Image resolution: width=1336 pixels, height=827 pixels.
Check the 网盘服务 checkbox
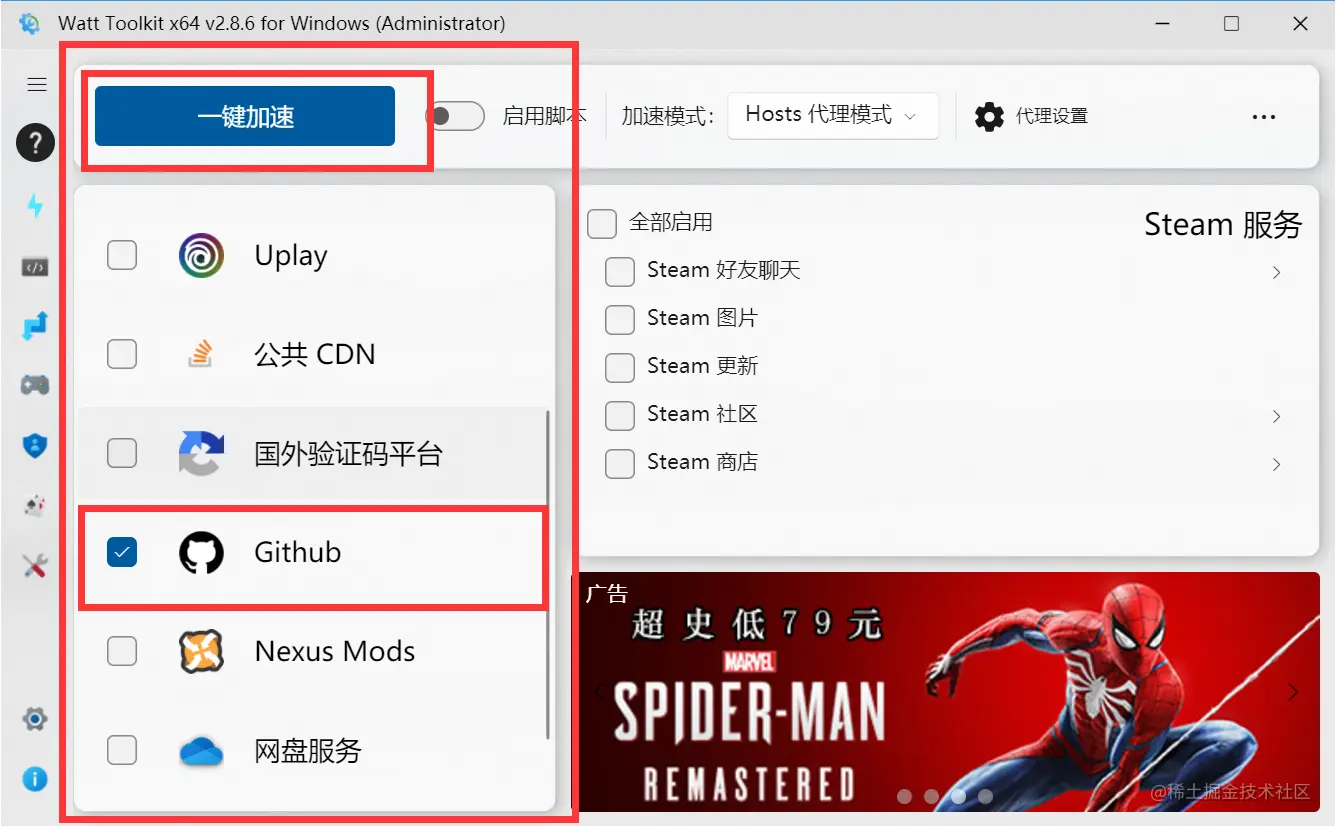pyautogui.click(x=122, y=750)
